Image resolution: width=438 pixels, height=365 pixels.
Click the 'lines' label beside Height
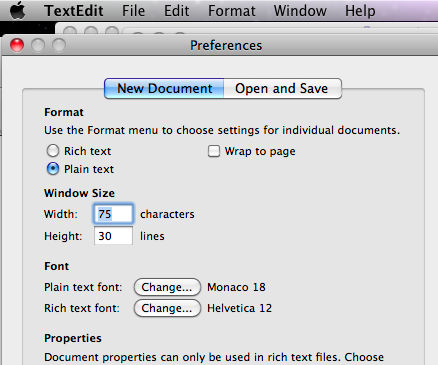tap(152, 236)
